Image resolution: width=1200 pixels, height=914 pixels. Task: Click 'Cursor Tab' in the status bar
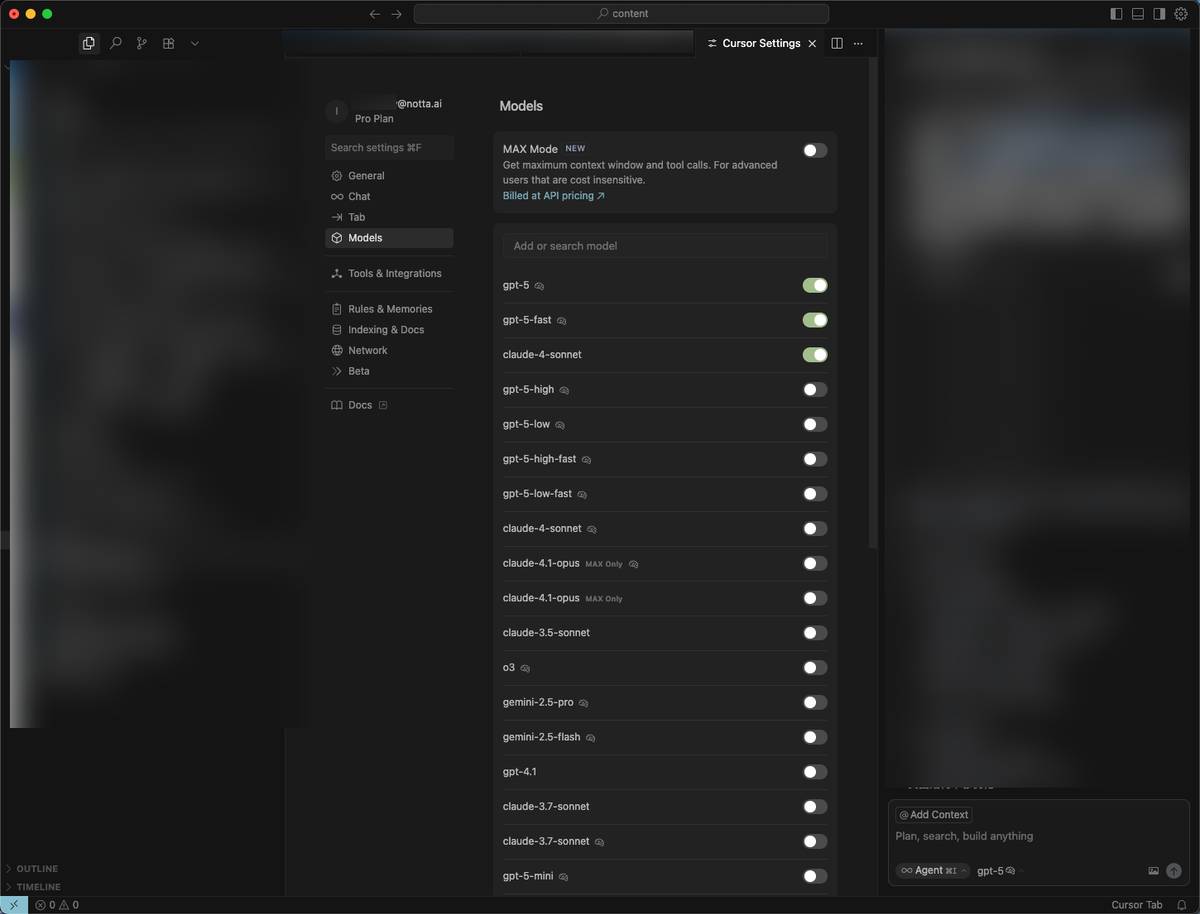[x=1137, y=905]
